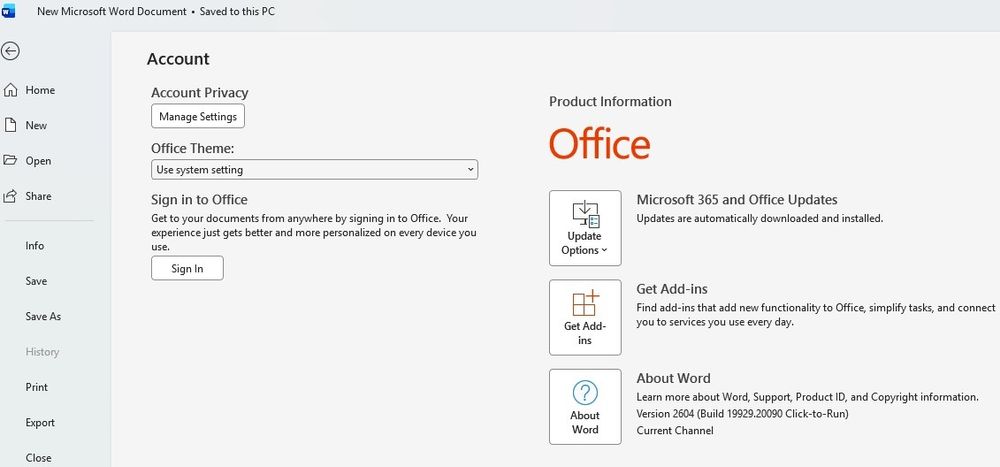The image size is (1000, 467).
Task: Click the Office logo text
Action: pos(599,144)
